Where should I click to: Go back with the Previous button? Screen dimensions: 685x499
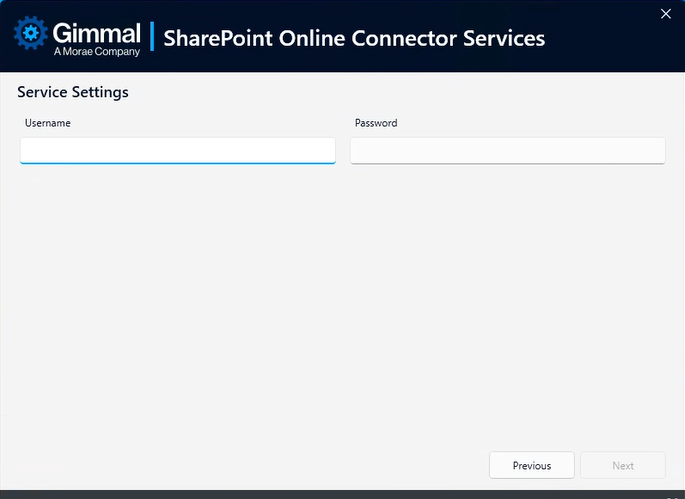[532, 465]
